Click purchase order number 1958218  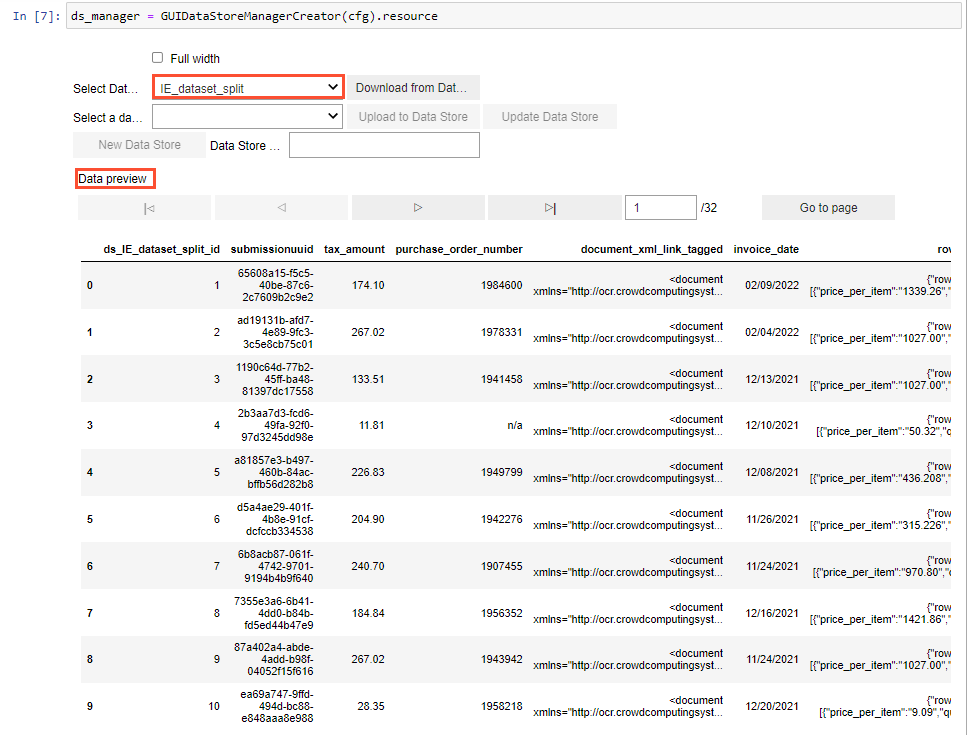coord(501,707)
